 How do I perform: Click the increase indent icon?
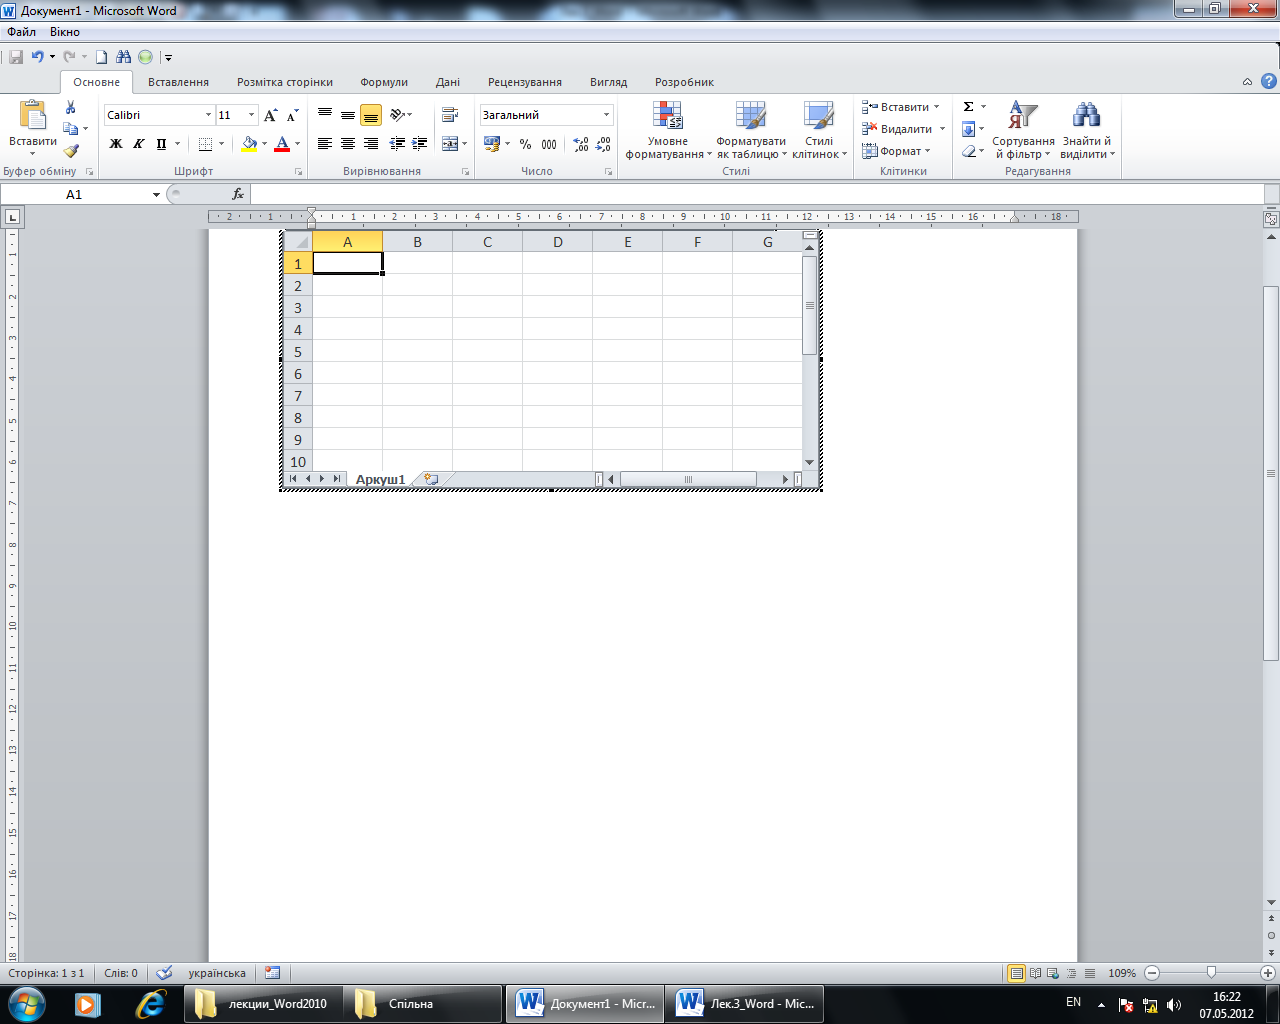click(419, 144)
